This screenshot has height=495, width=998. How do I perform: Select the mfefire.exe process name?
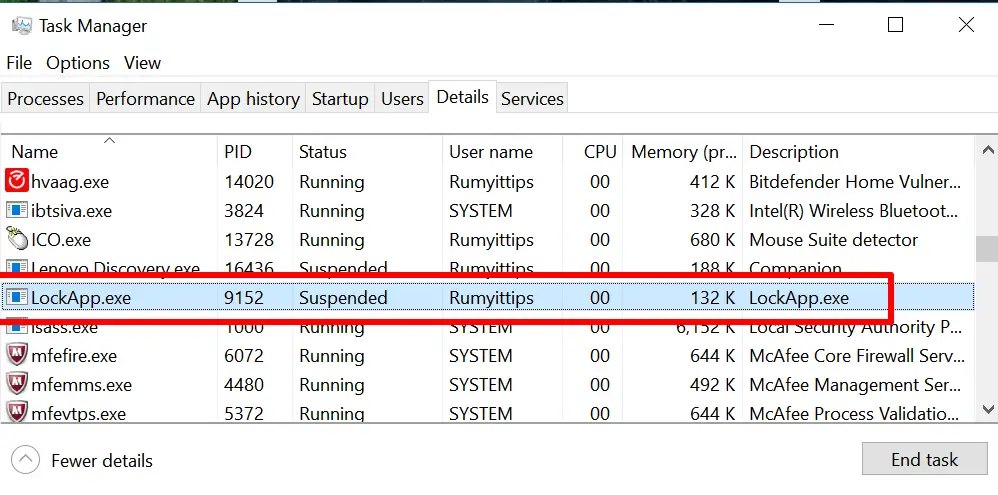[74, 355]
